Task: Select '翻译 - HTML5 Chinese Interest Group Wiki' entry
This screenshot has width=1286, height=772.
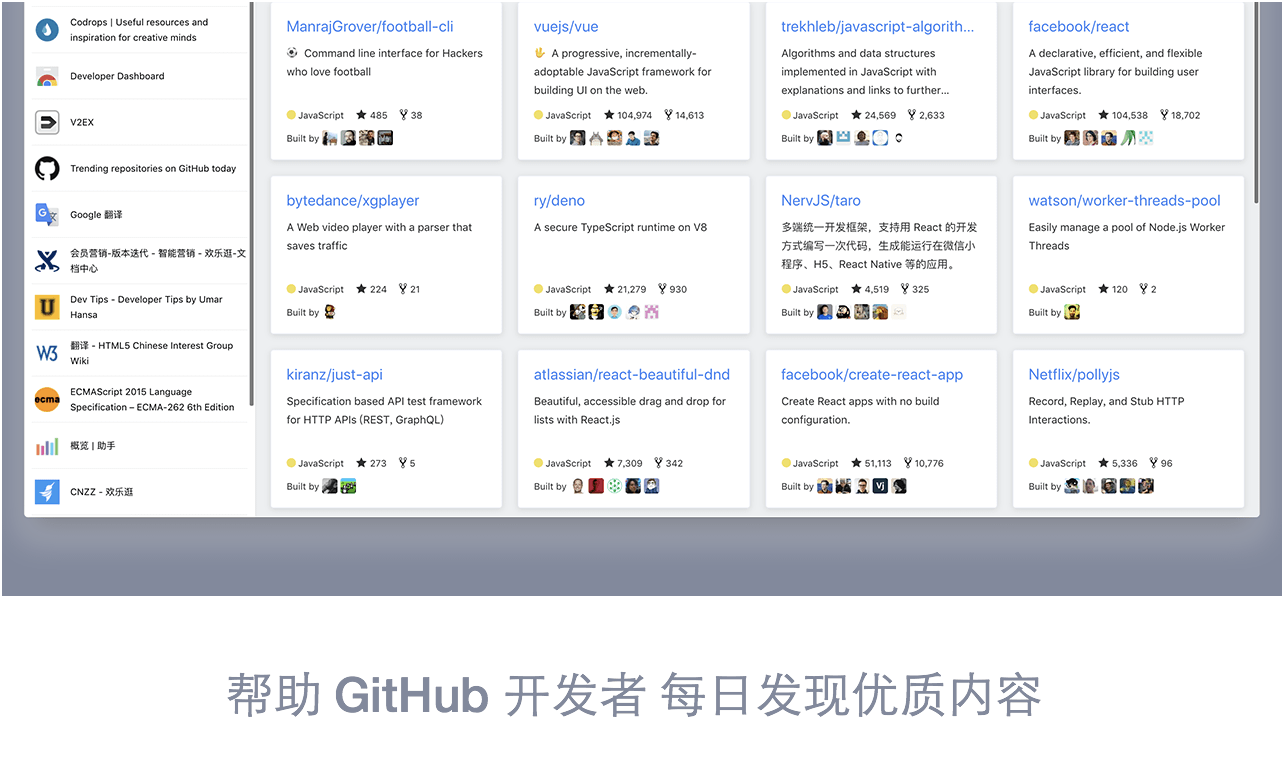Action: (x=151, y=353)
